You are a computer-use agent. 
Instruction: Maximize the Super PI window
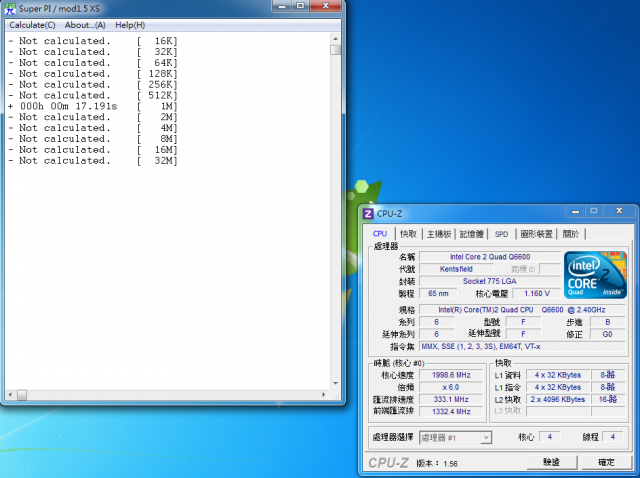[x=300, y=6]
